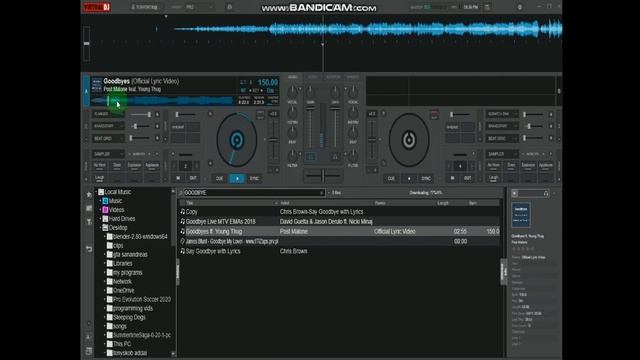The image size is (640, 360).
Task: Open the left deck BEAT GRID dropdown
Action: click(x=108, y=139)
